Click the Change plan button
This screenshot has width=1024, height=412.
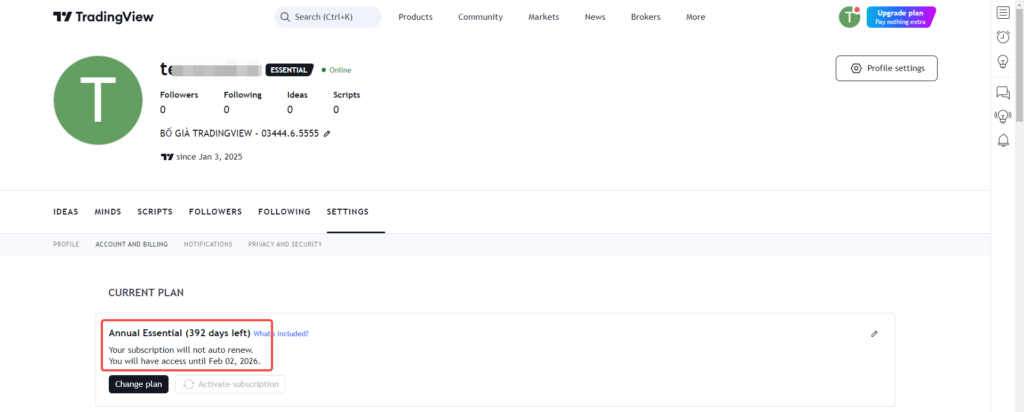coord(138,384)
